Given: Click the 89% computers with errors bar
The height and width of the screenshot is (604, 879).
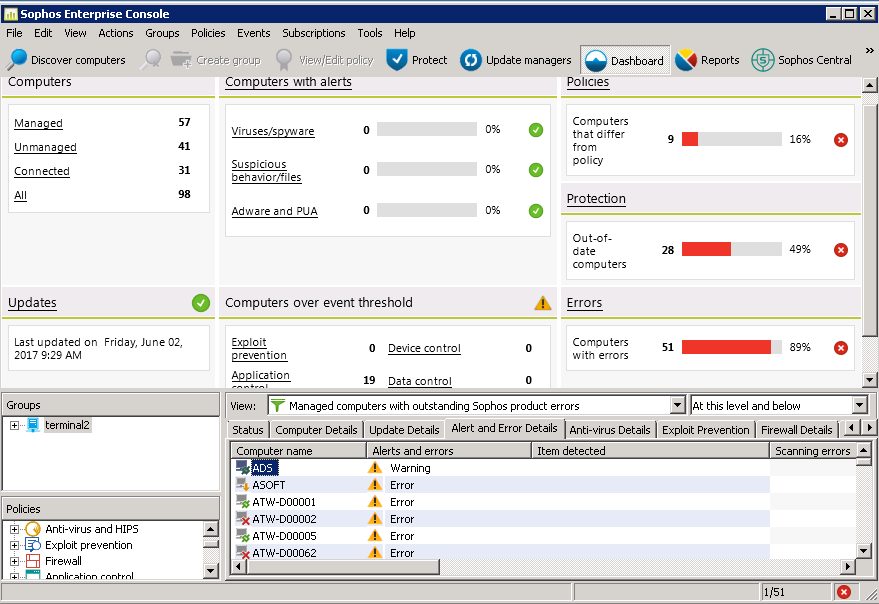Looking at the screenshot, I should coord(732,347).
